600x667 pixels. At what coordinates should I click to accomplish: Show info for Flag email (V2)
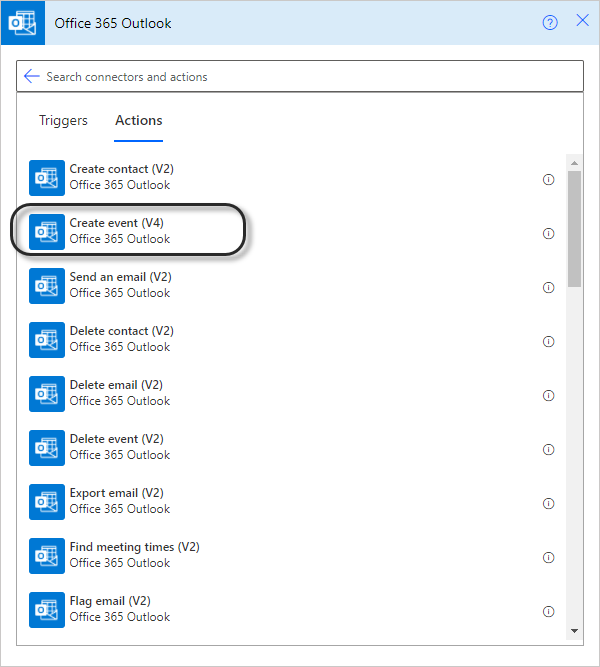click(x=549, y=612)
